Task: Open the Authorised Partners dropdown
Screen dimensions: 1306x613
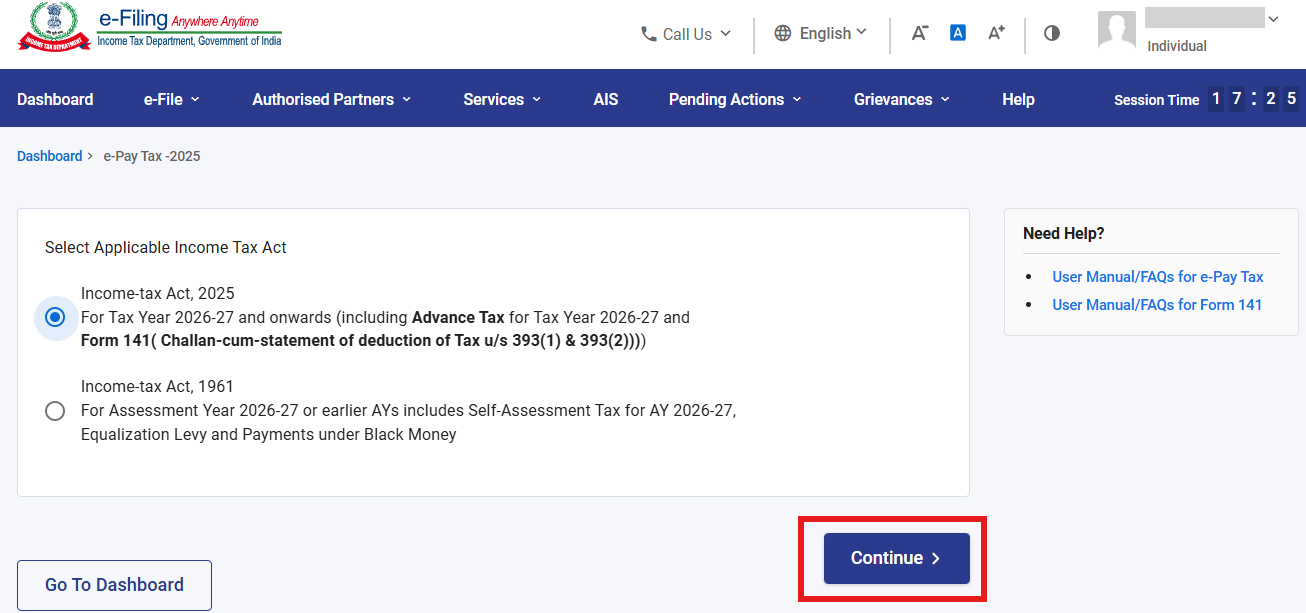Action: pyautogui.click(x=331, y=99)
